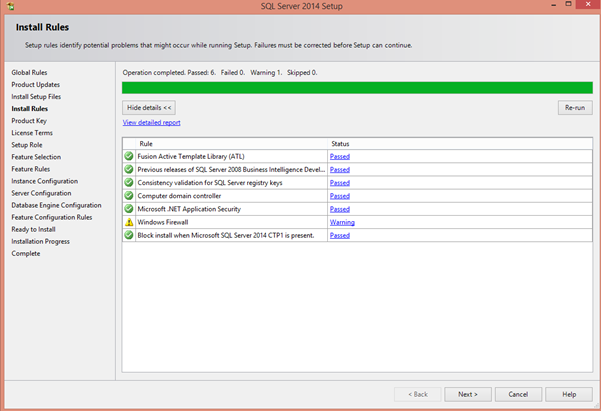Click the Windows Firewall rule text

pos(163,222)
